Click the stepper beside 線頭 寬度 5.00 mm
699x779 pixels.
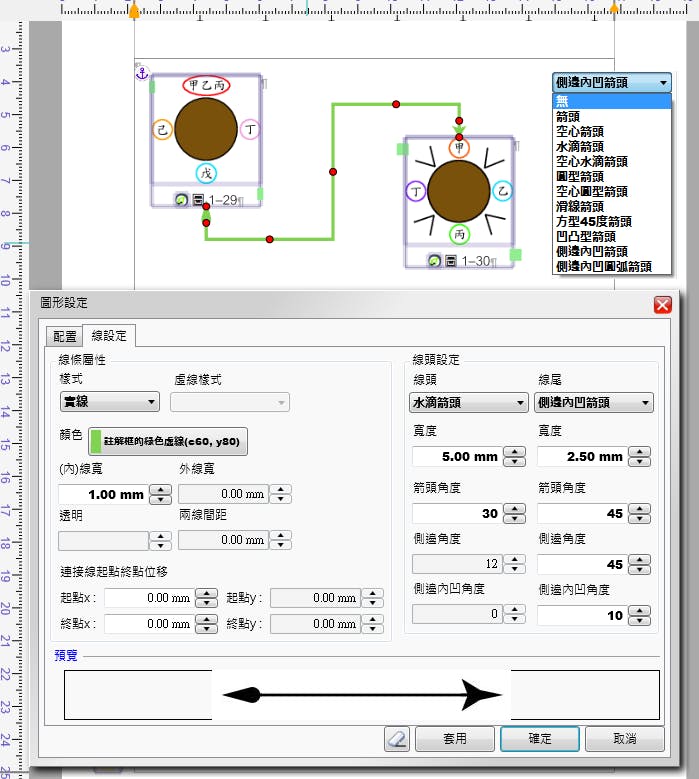coord(514,456)
